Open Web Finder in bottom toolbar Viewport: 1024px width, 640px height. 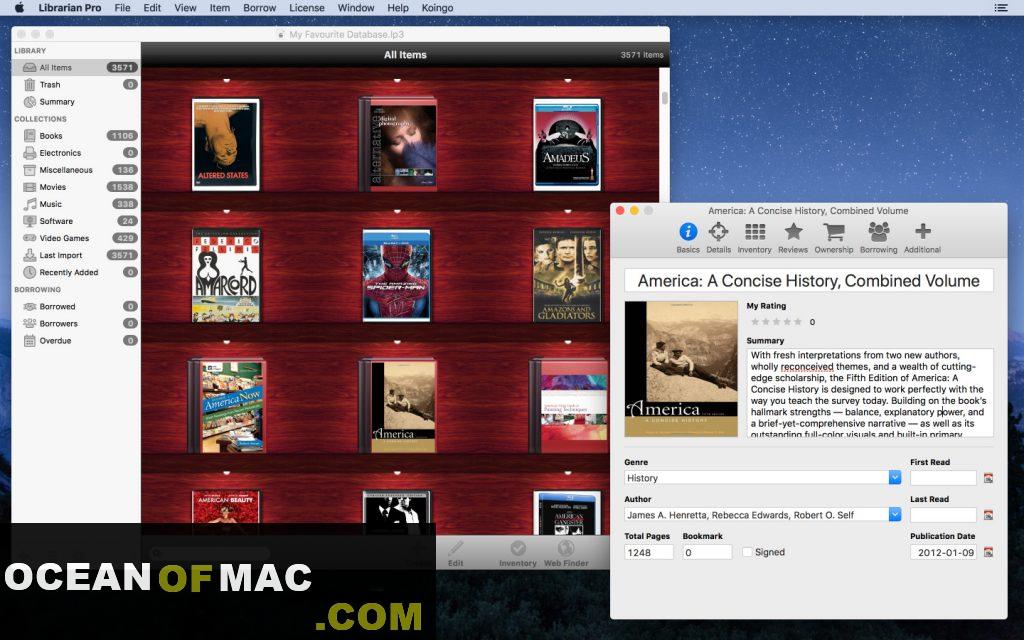click(566, 554)
